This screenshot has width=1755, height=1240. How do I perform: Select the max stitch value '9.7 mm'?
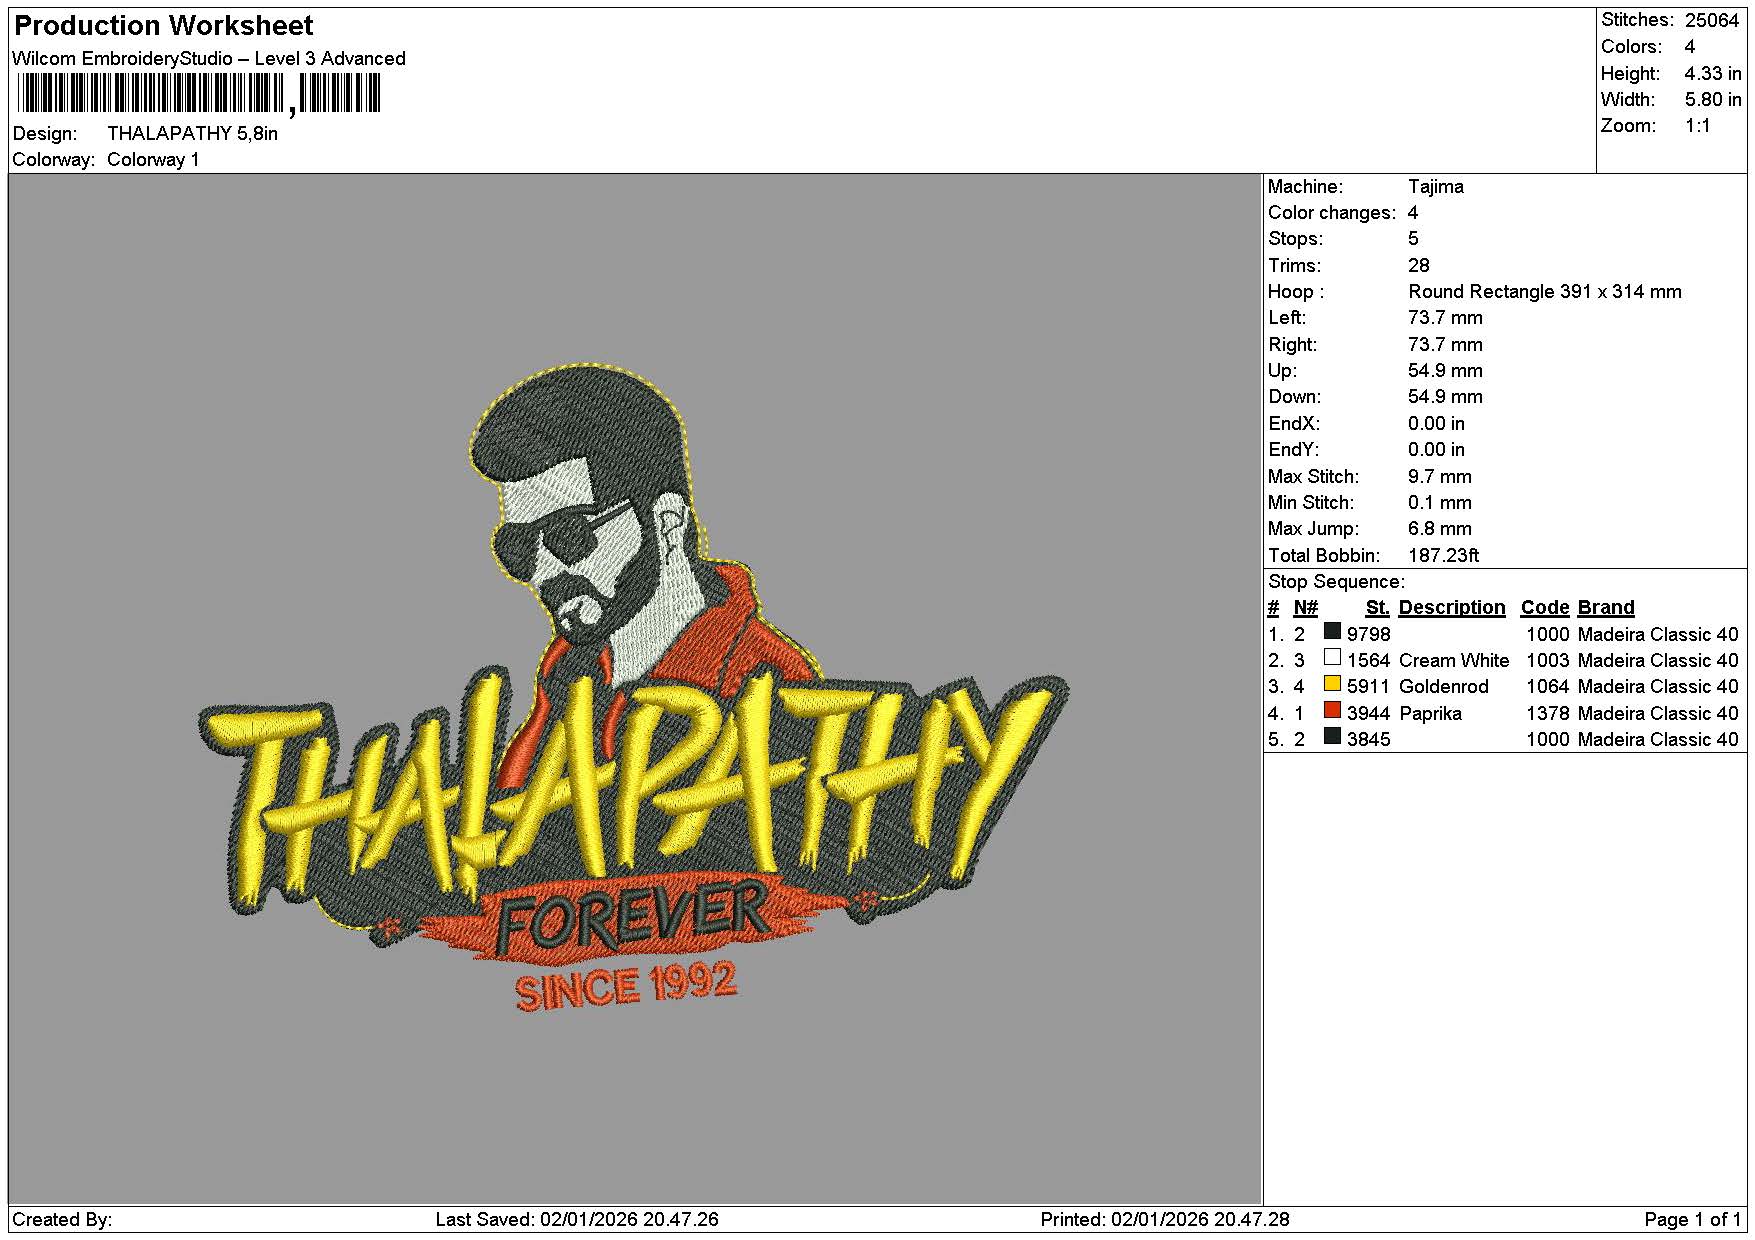[1440, 477]
